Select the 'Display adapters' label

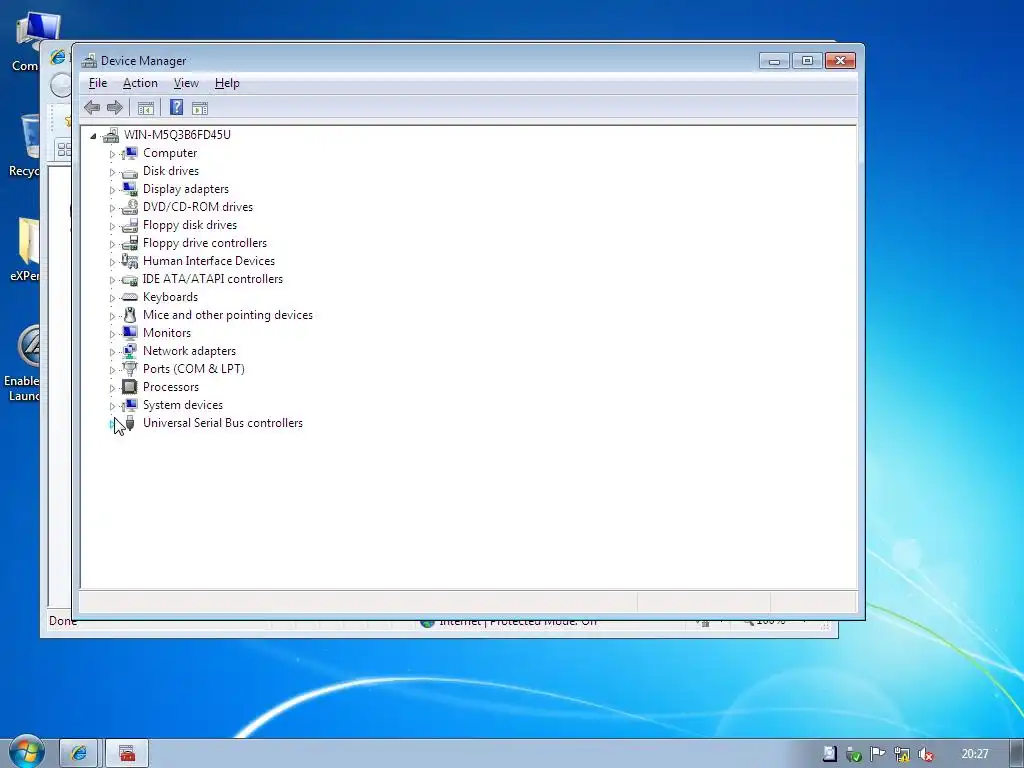185,189
